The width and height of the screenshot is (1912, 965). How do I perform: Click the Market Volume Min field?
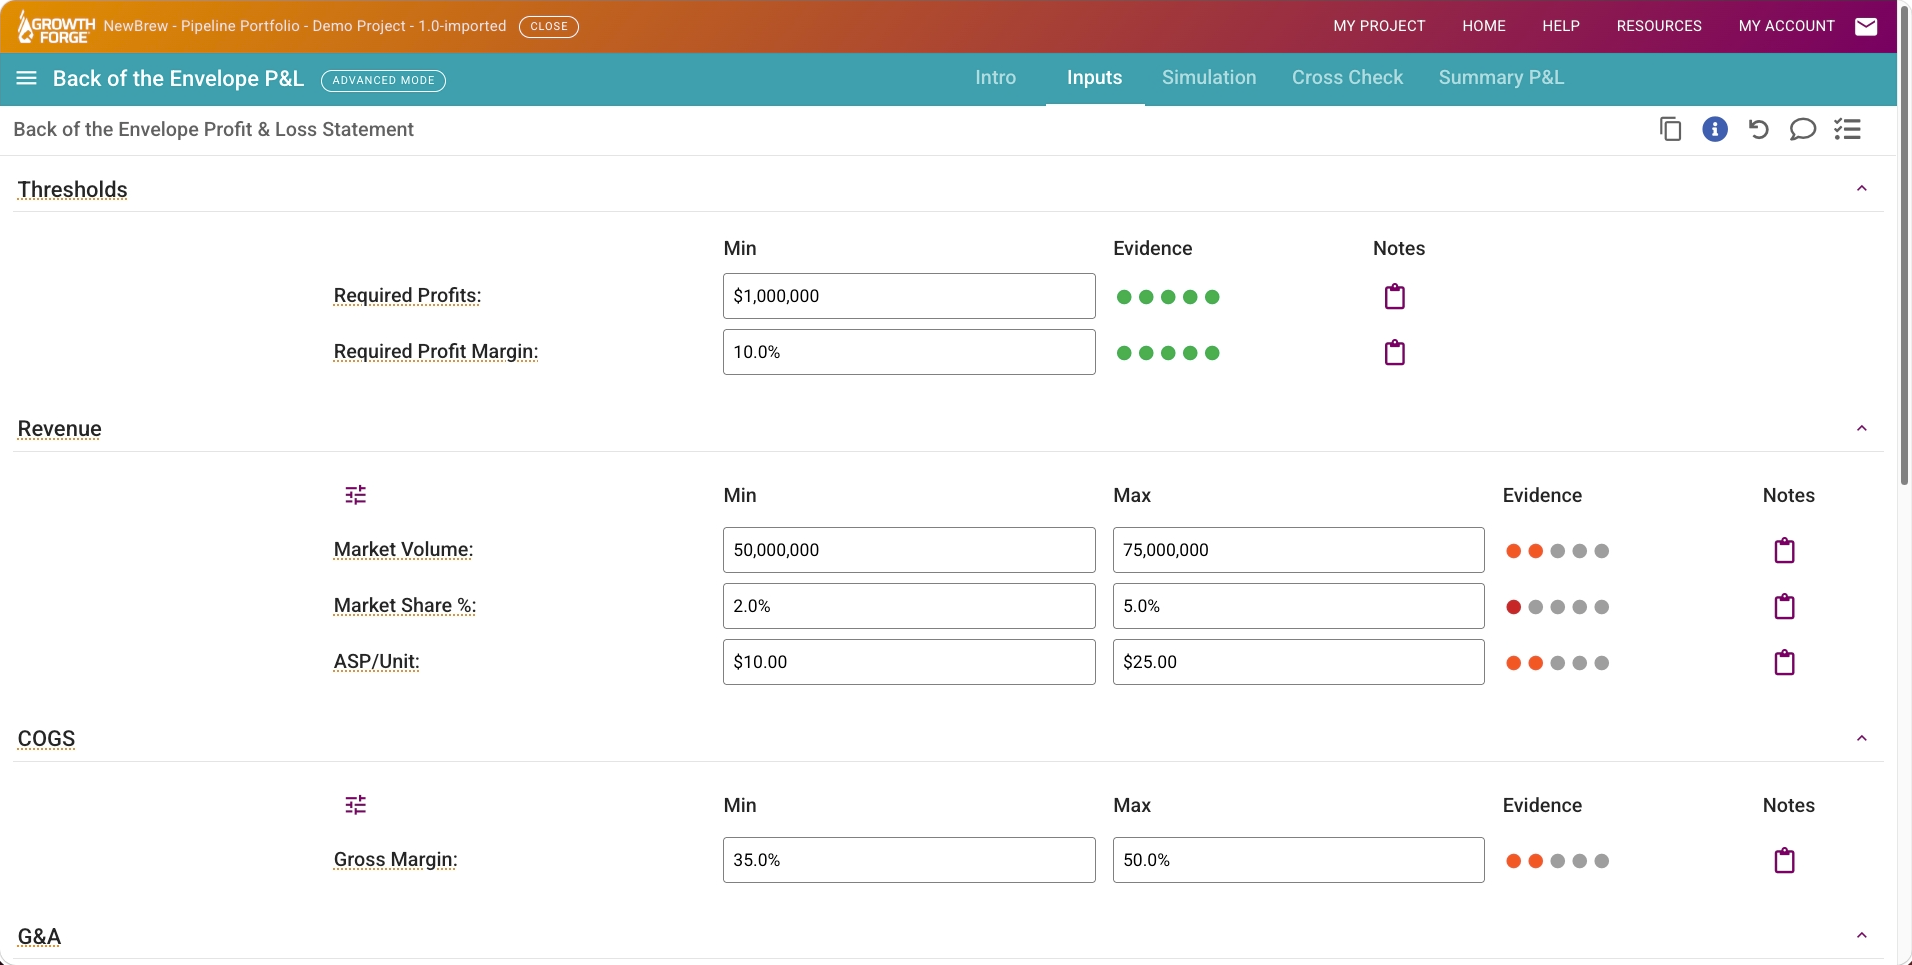[909, 550]
